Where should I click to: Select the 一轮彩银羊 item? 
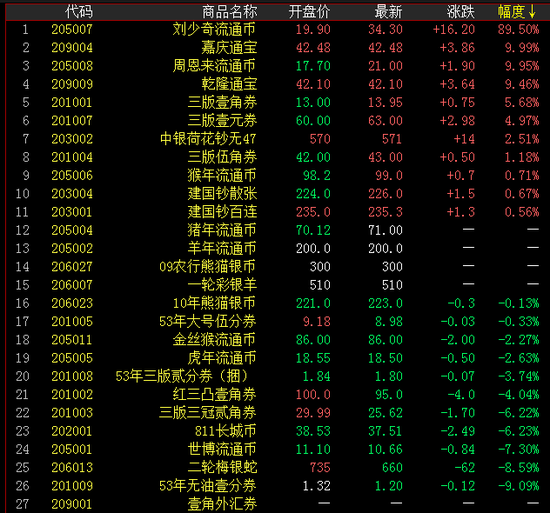(x=222, y=285)
